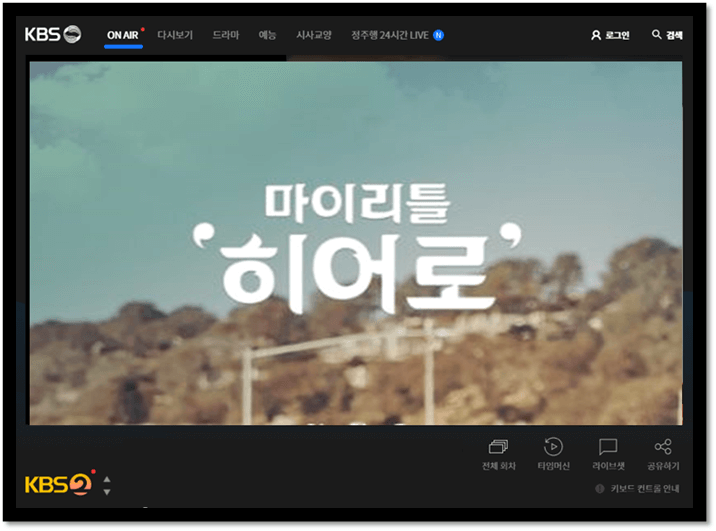Click the 라이브챗 label
The image size is (716, 531).
[608, 466]
